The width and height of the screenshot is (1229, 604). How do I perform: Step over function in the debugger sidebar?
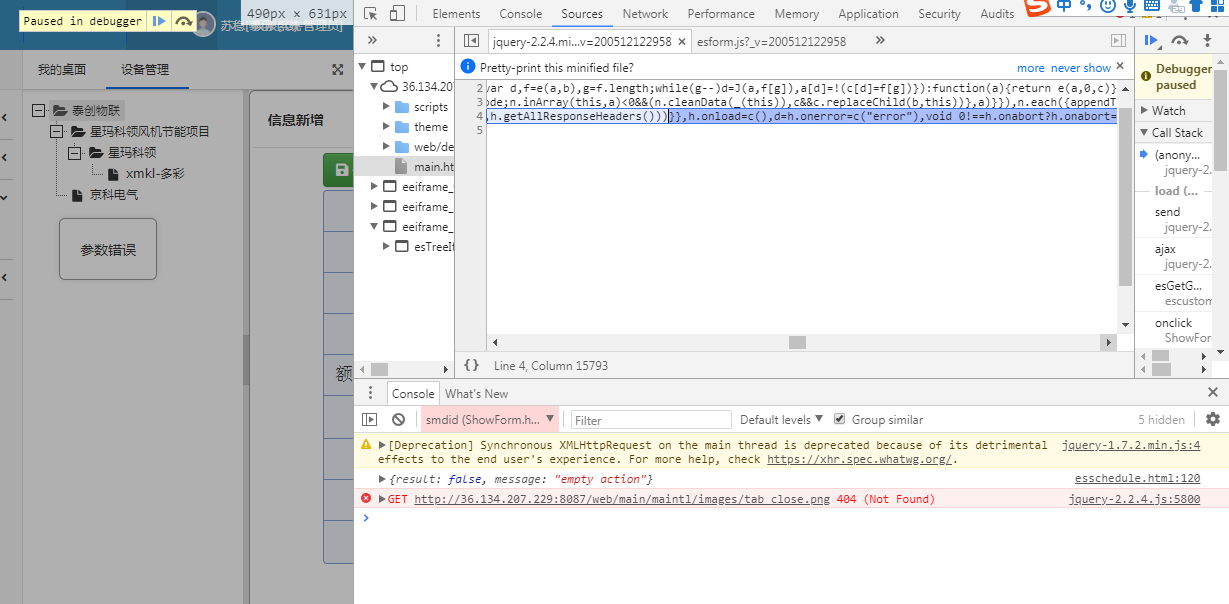pyautogui.click(x=1179, y=41)
